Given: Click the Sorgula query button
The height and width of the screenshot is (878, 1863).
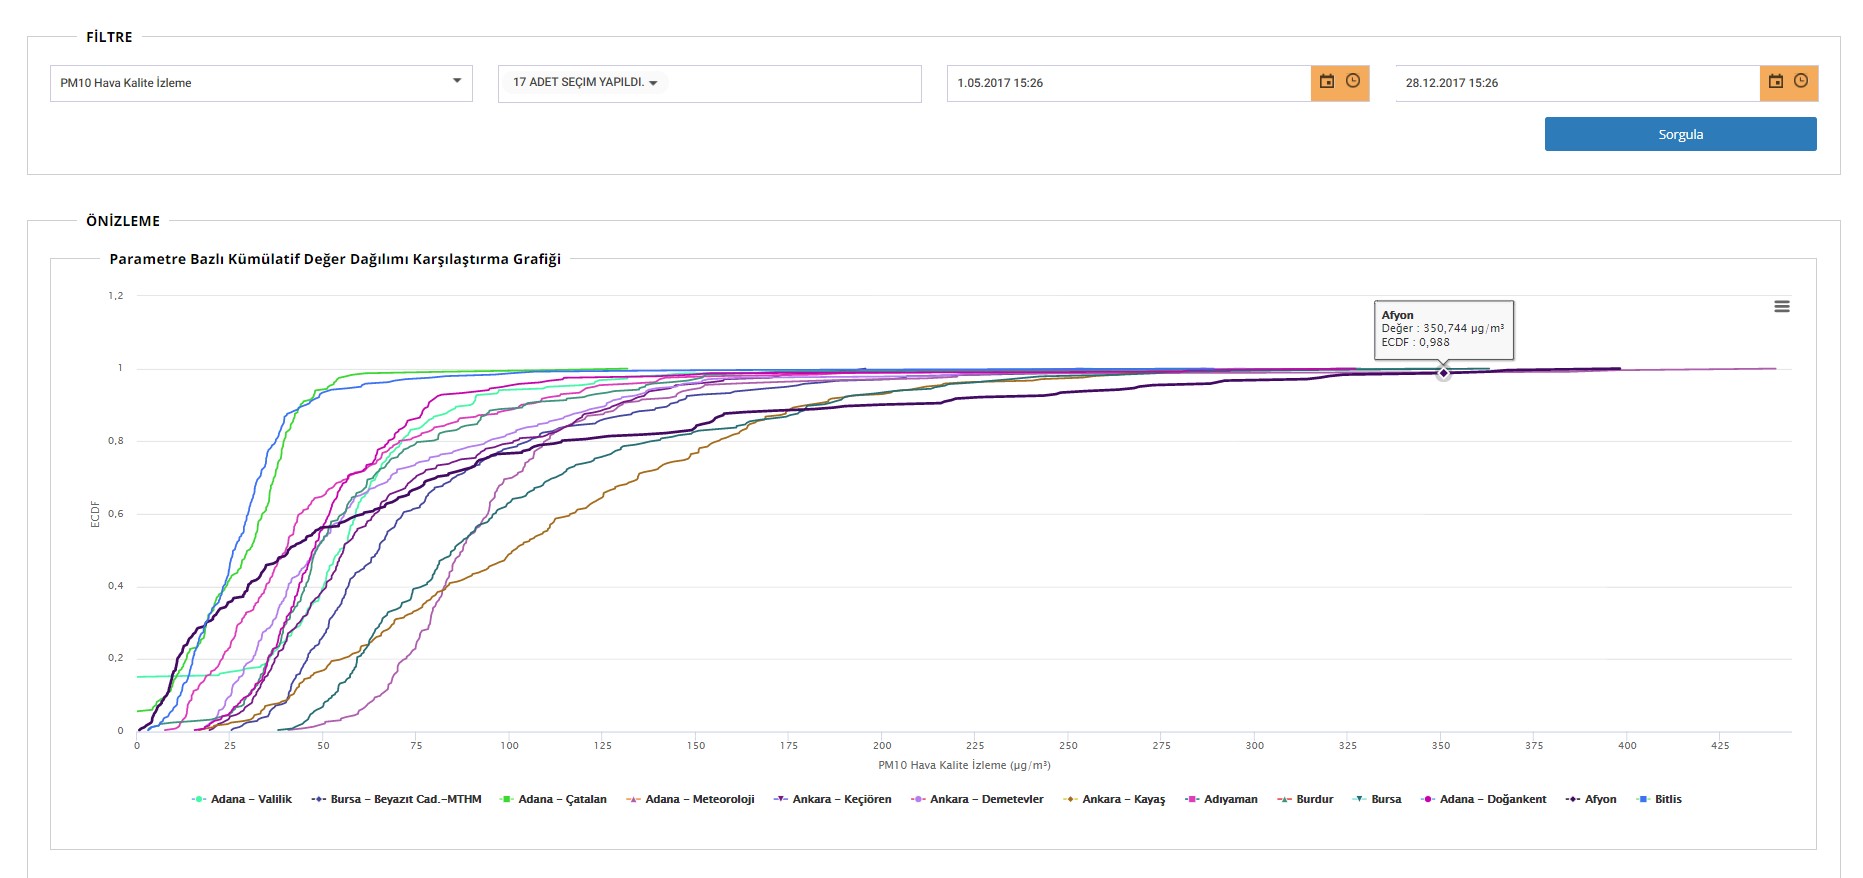Looking at the screenshot, I should (x=1680, y=134).
